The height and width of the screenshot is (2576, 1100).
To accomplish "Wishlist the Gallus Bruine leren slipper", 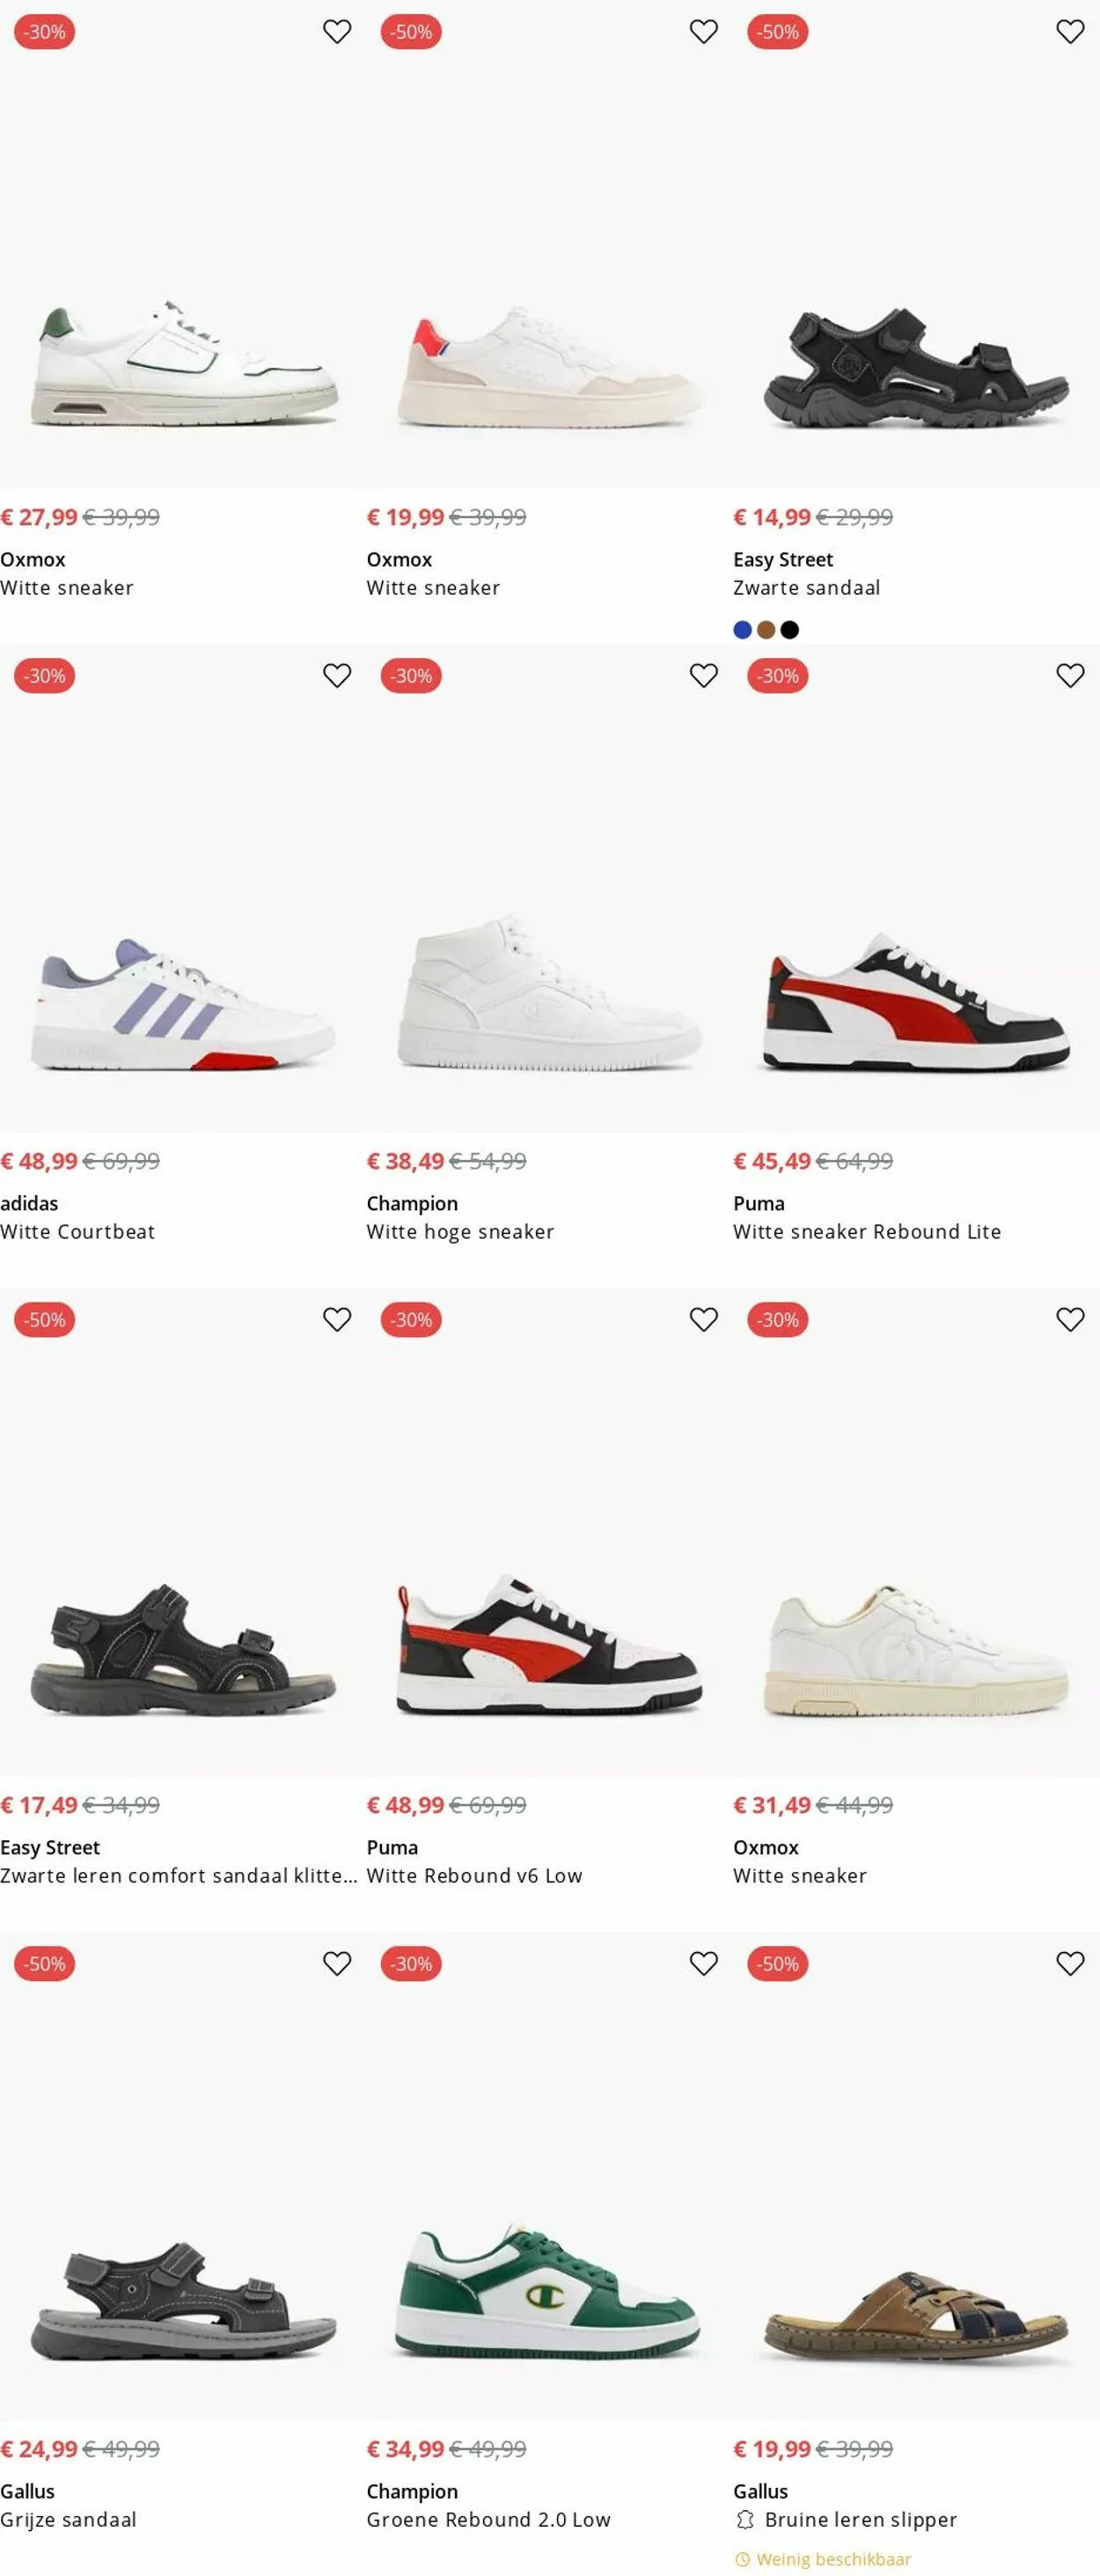I will [1070, 1964].
